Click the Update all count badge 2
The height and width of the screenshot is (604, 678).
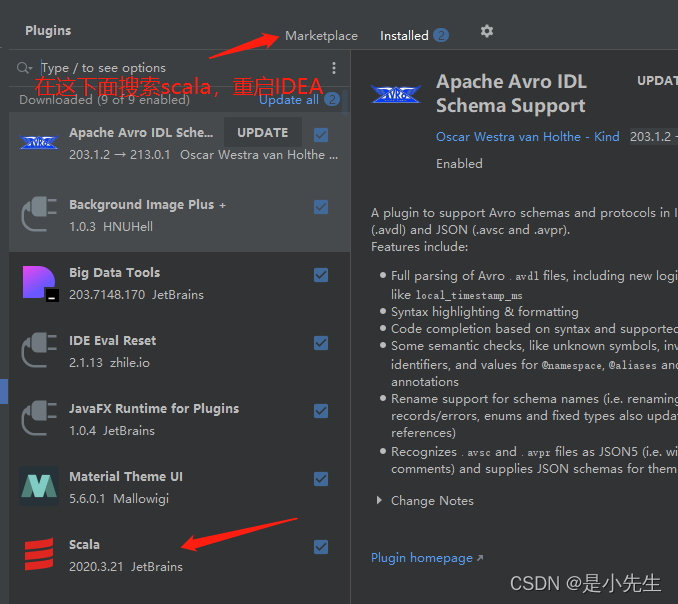click(x=332, y=99)
